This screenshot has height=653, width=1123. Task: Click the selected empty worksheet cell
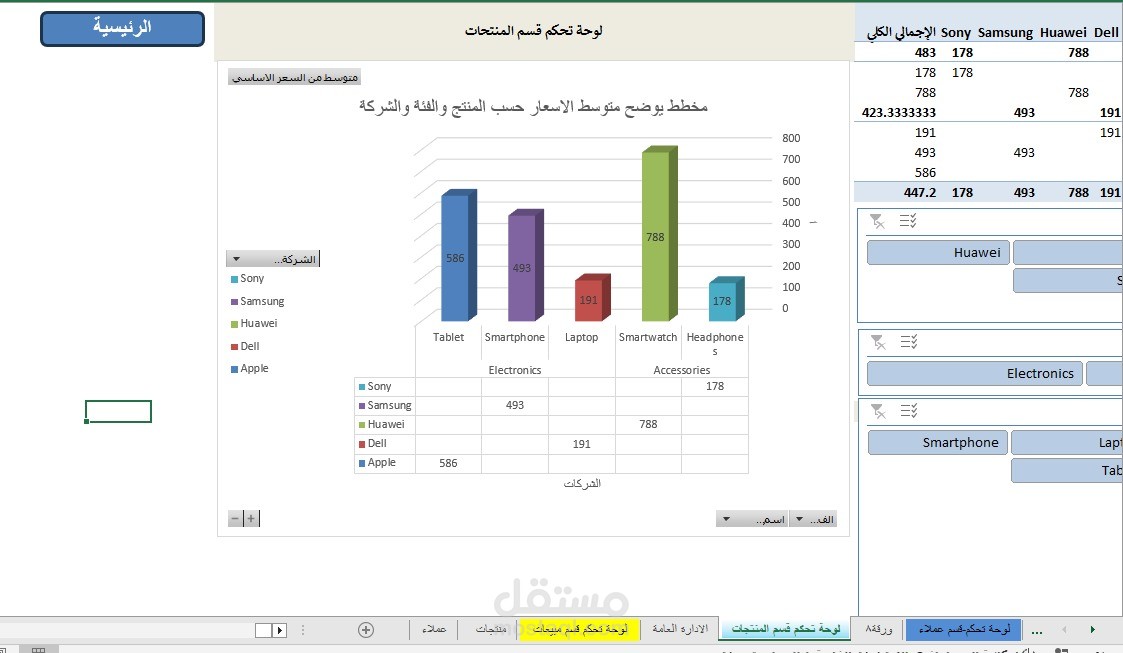coord(118,411)
